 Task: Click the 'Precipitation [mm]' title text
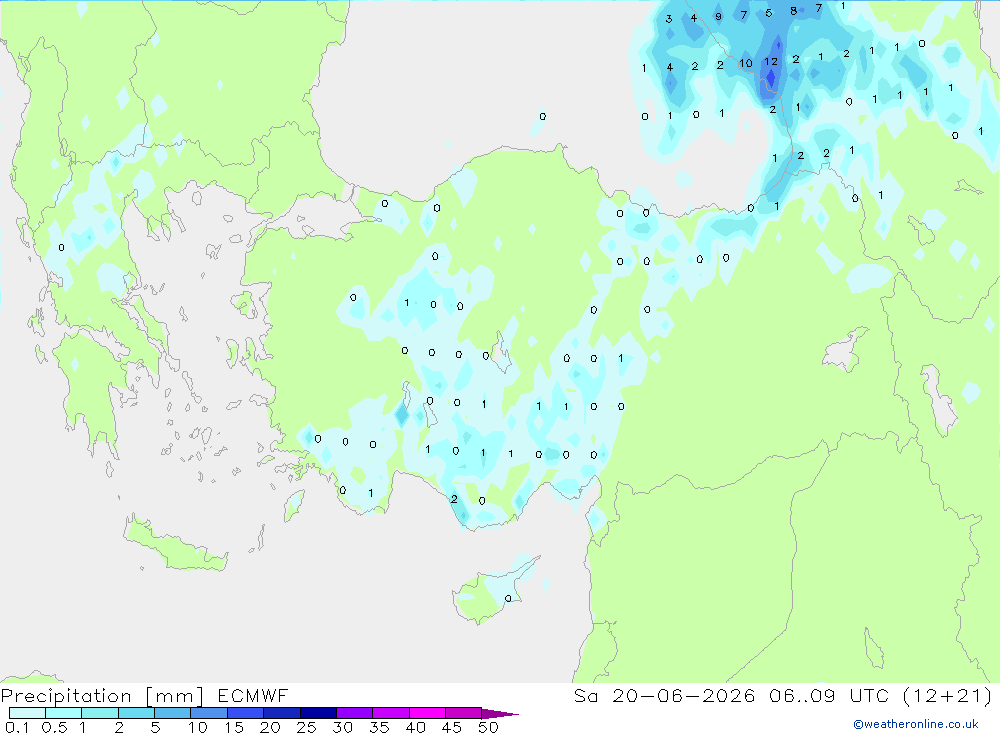tap(102, 696)
